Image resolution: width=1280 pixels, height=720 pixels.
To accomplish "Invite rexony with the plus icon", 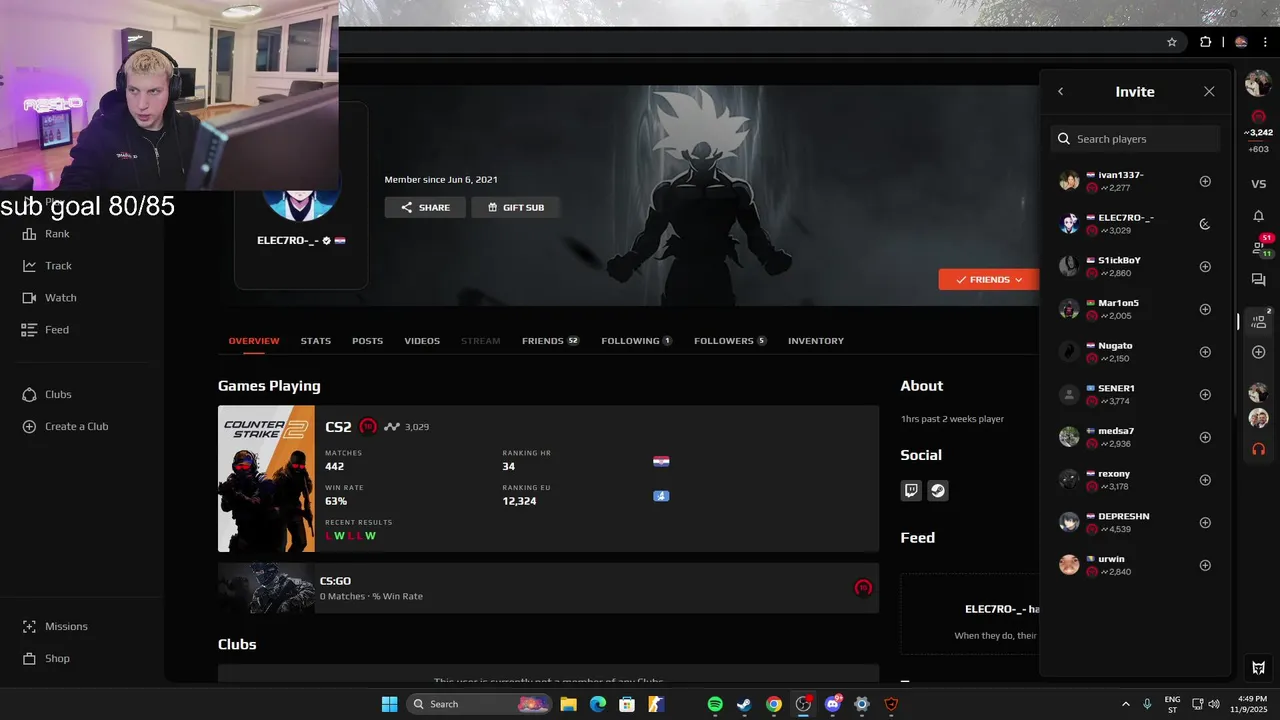I will (x=1205, y=480).
